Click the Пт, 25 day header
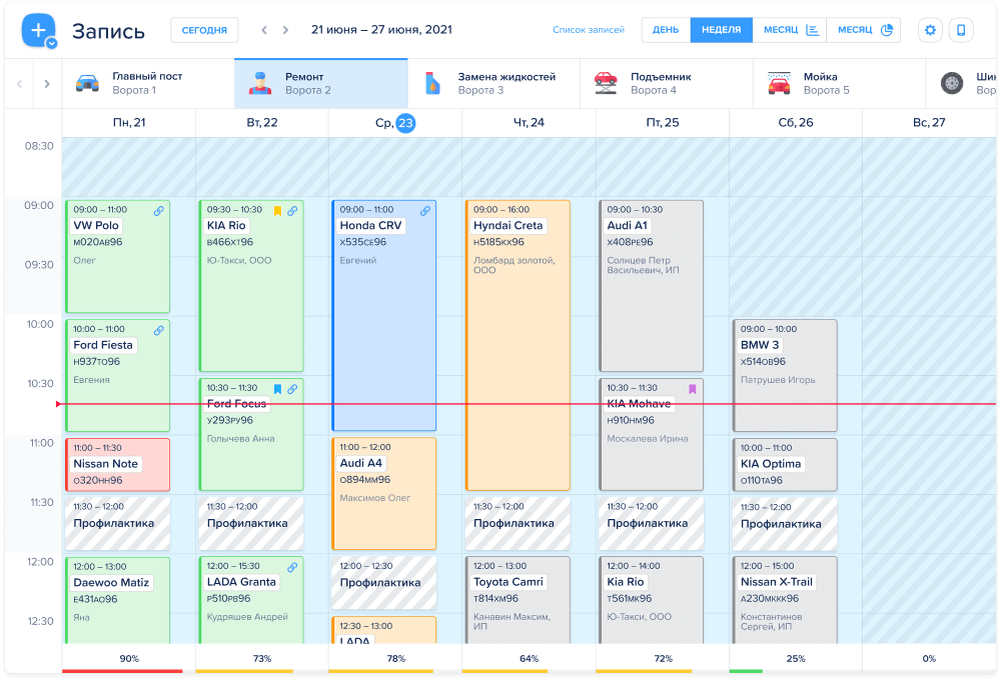This screenshot has height=681, width=1001. 662,123
